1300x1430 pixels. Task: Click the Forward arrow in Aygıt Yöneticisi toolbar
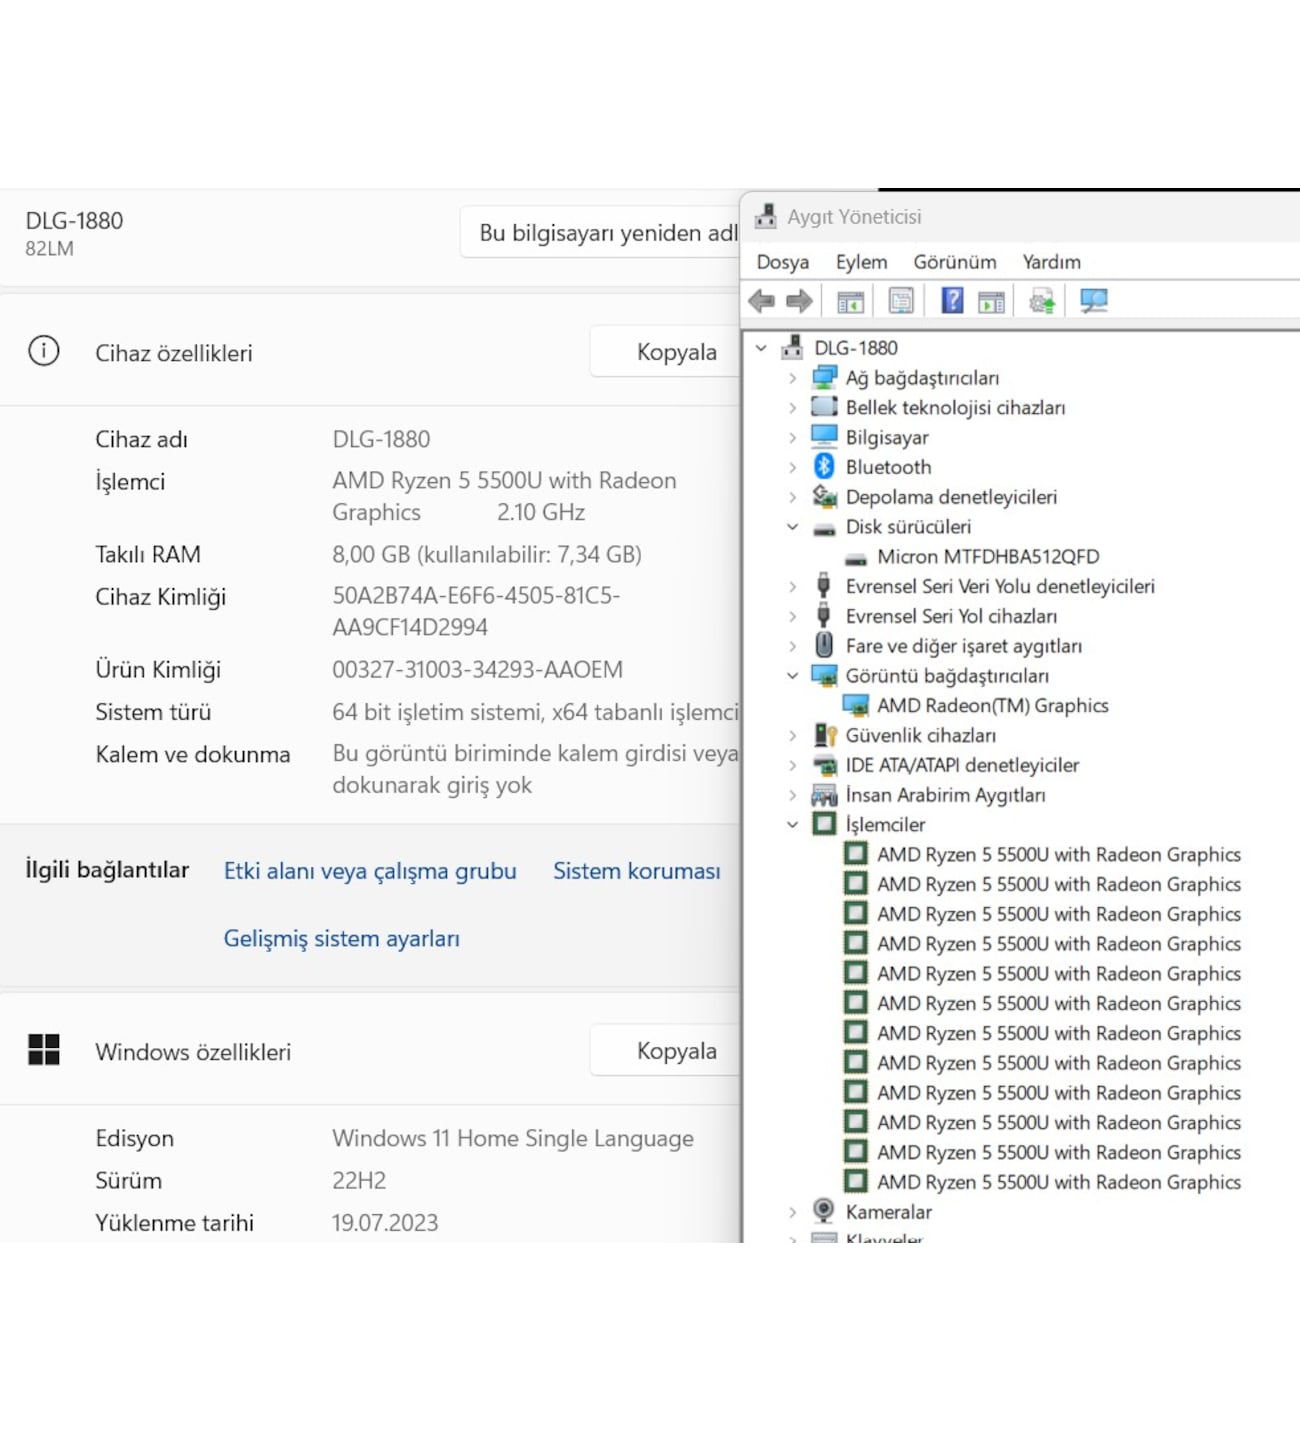[x=799, y=301]
